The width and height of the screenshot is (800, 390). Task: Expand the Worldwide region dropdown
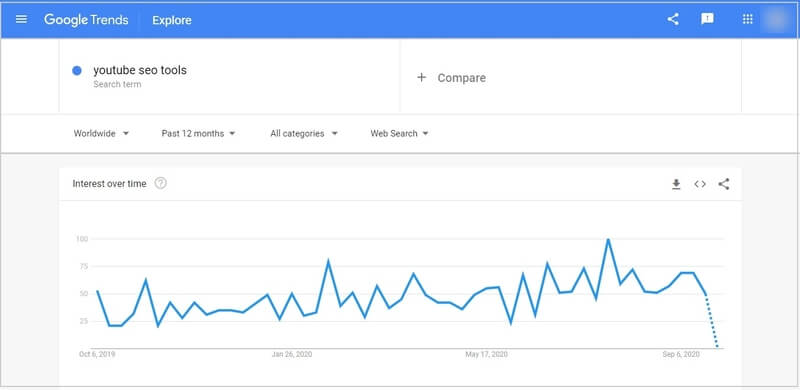101,133
